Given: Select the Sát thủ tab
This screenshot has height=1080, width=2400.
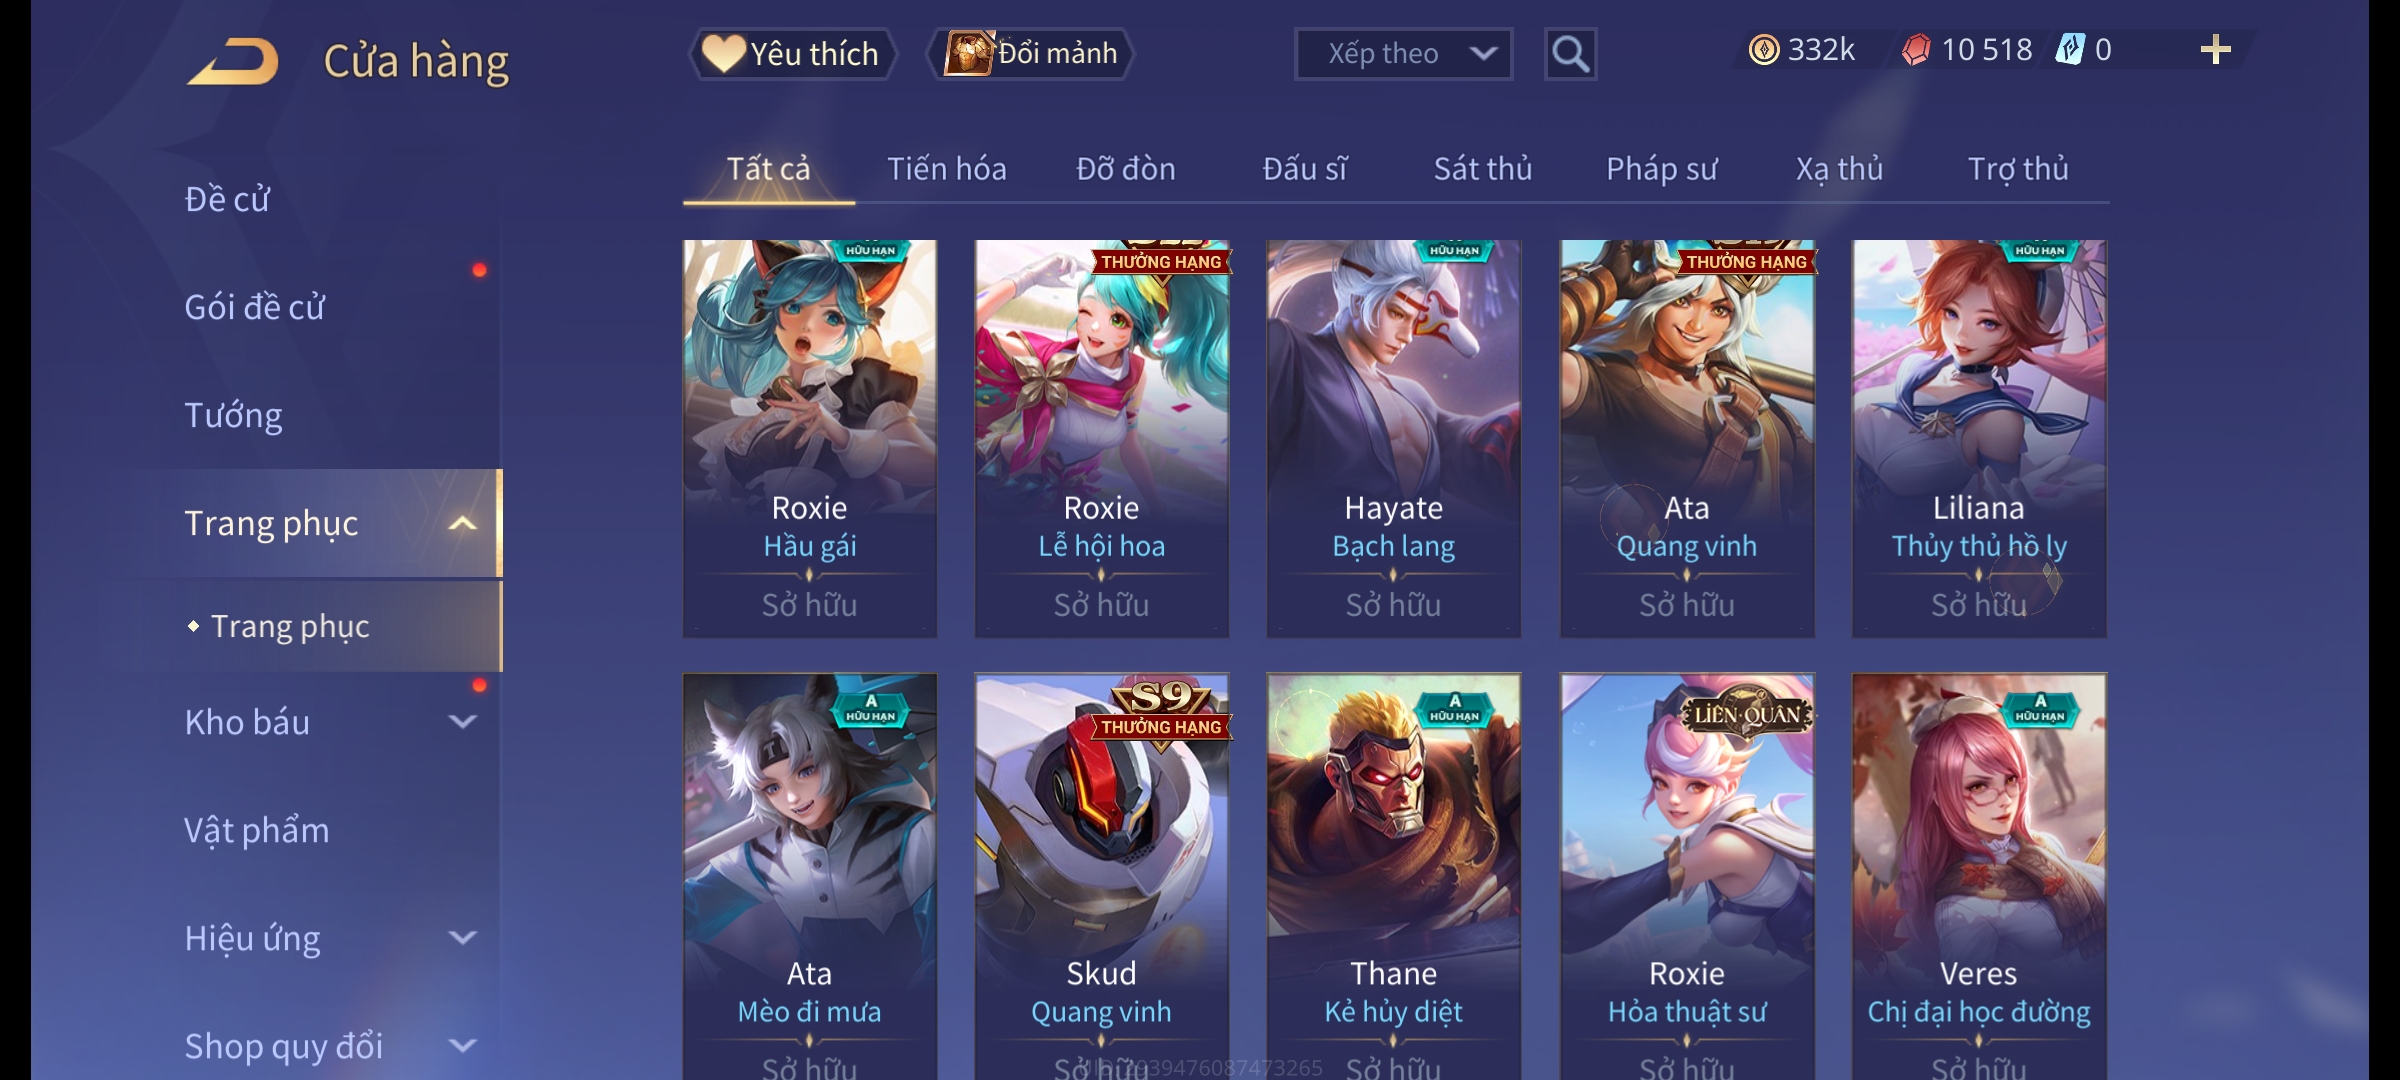Looking at the screenshot, I should [x=1483, y=169].
